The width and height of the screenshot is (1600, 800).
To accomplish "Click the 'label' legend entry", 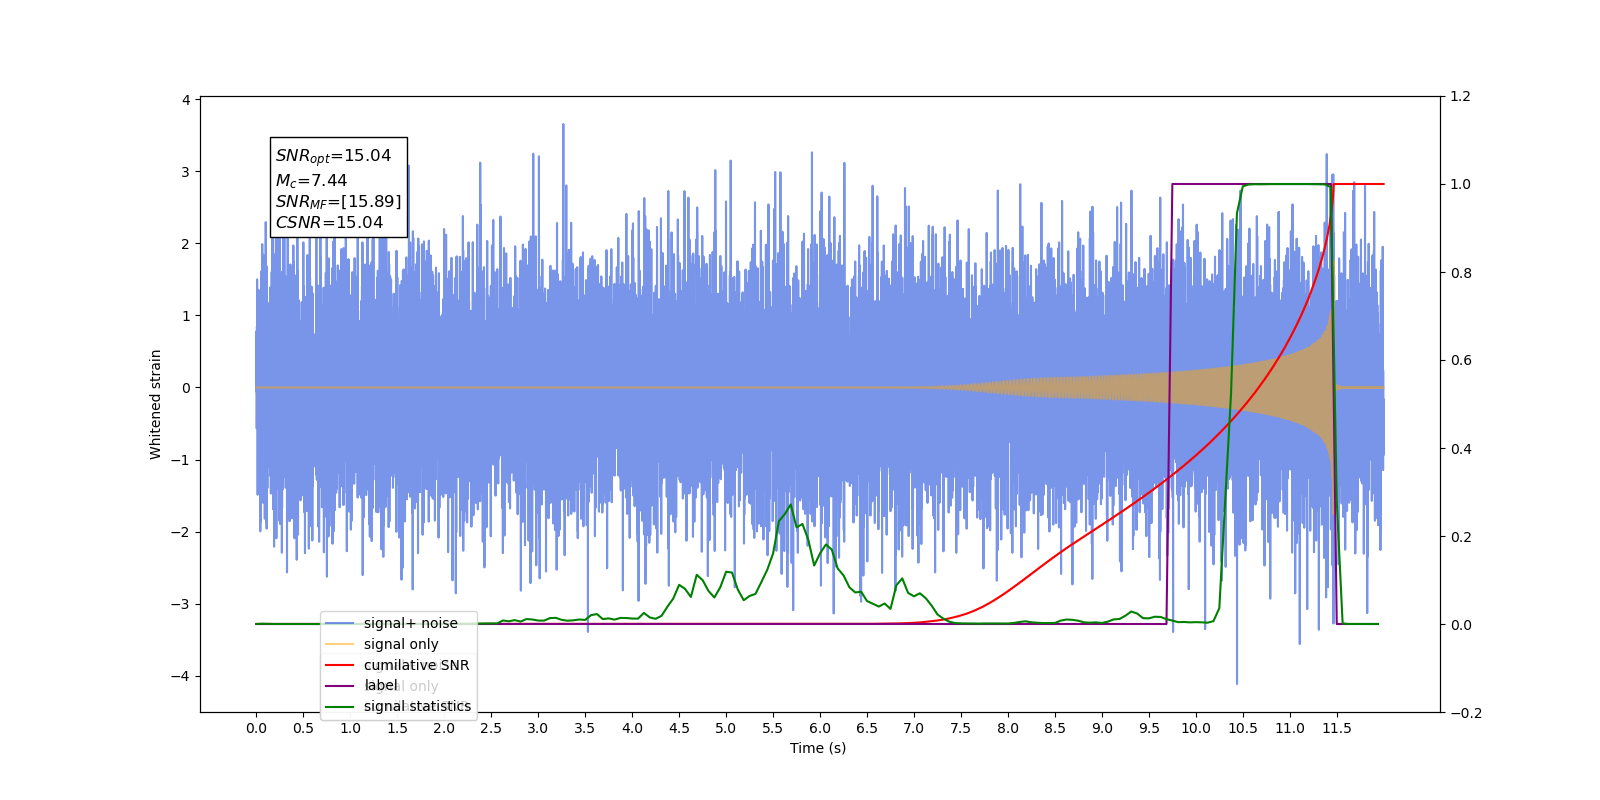I will click(362, 685).
